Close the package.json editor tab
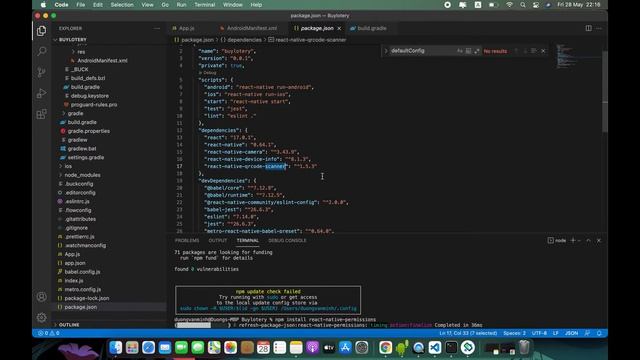 coord(339,29)
